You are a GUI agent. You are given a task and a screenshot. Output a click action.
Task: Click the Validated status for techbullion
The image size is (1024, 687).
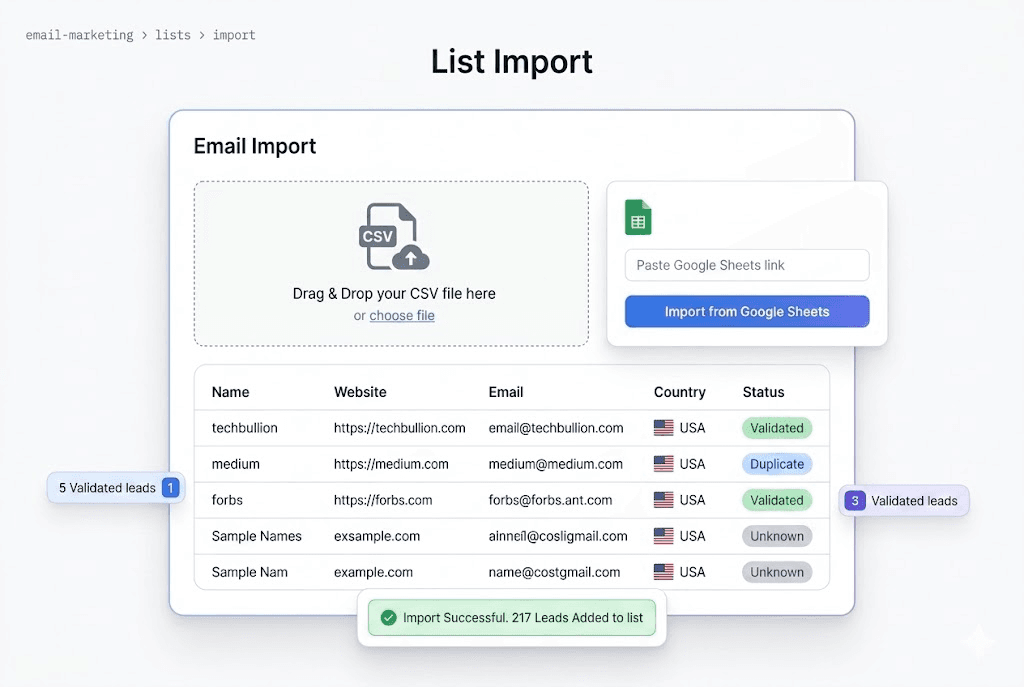[x=776, y=428]
